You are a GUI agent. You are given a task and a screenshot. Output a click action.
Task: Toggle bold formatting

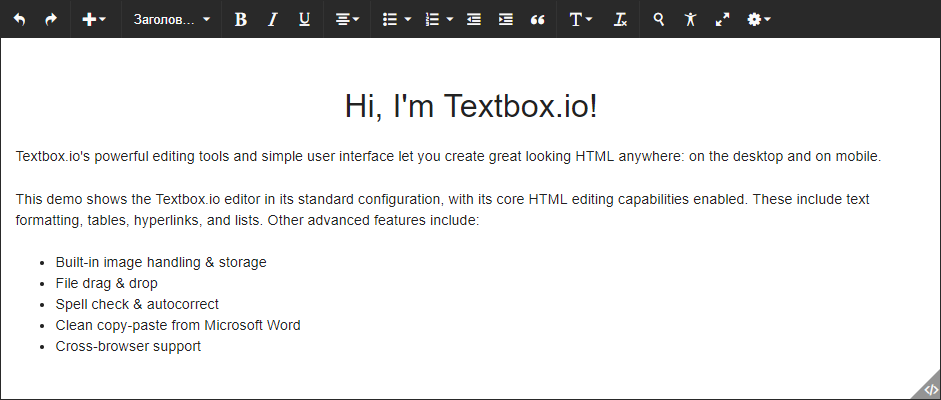click(240, 19)
